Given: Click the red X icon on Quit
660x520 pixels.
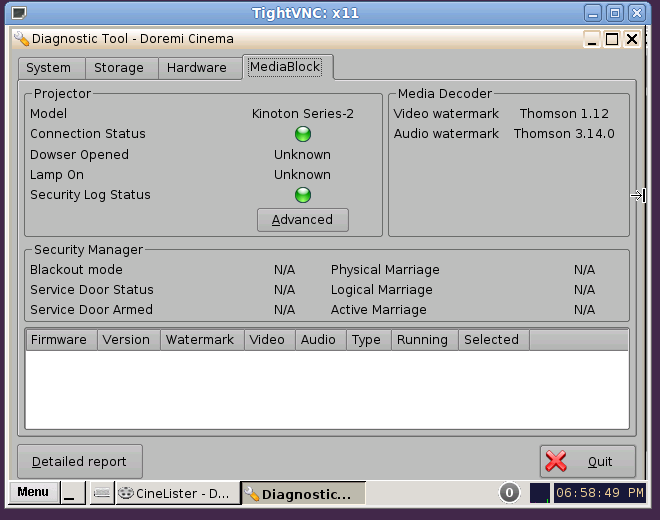Looking at the screenshot, I should pos(556,461).
